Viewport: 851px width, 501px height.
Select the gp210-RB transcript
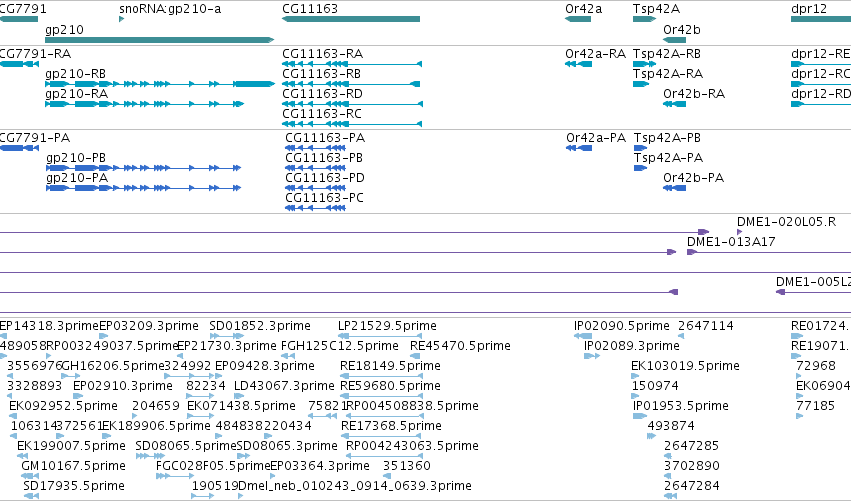point(160,84)
